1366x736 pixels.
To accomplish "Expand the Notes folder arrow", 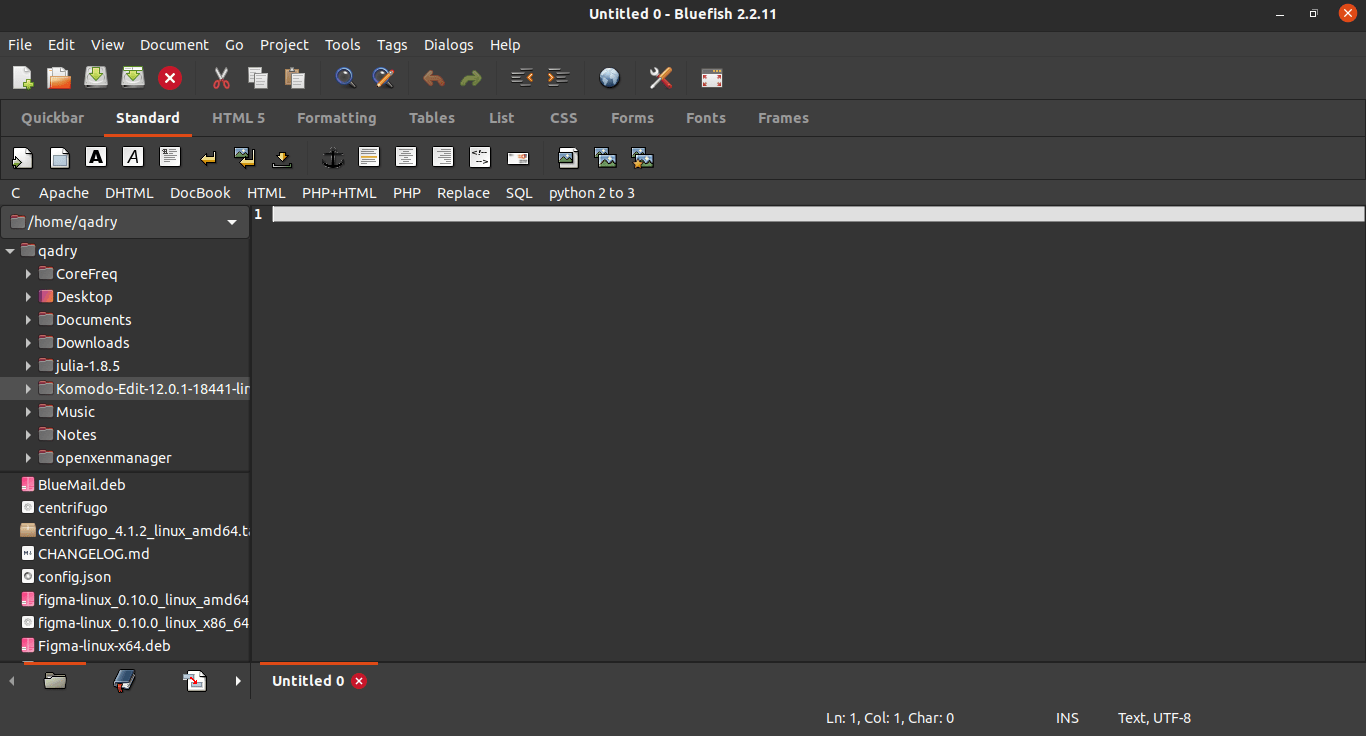I will (28, 435).
